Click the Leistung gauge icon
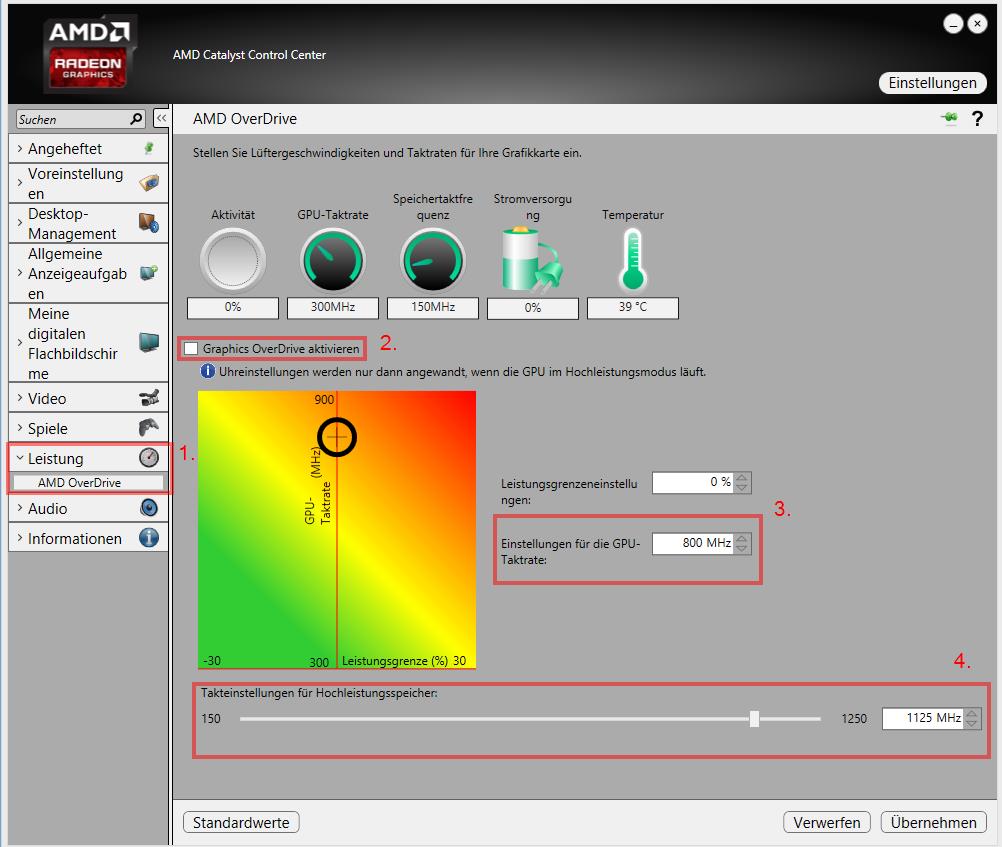This screenshot has height=847, width=1002. pyautogui.click(x=149, y=458)
